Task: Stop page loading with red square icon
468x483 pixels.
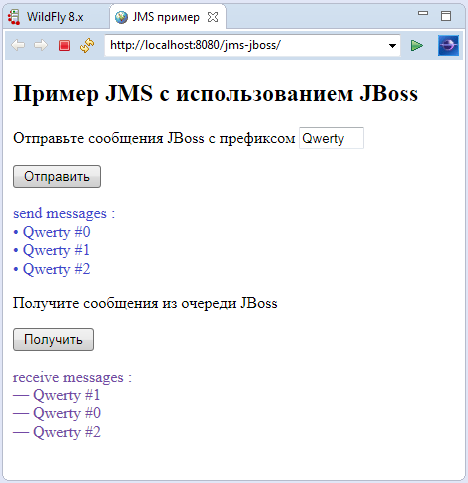Action: 64,45
